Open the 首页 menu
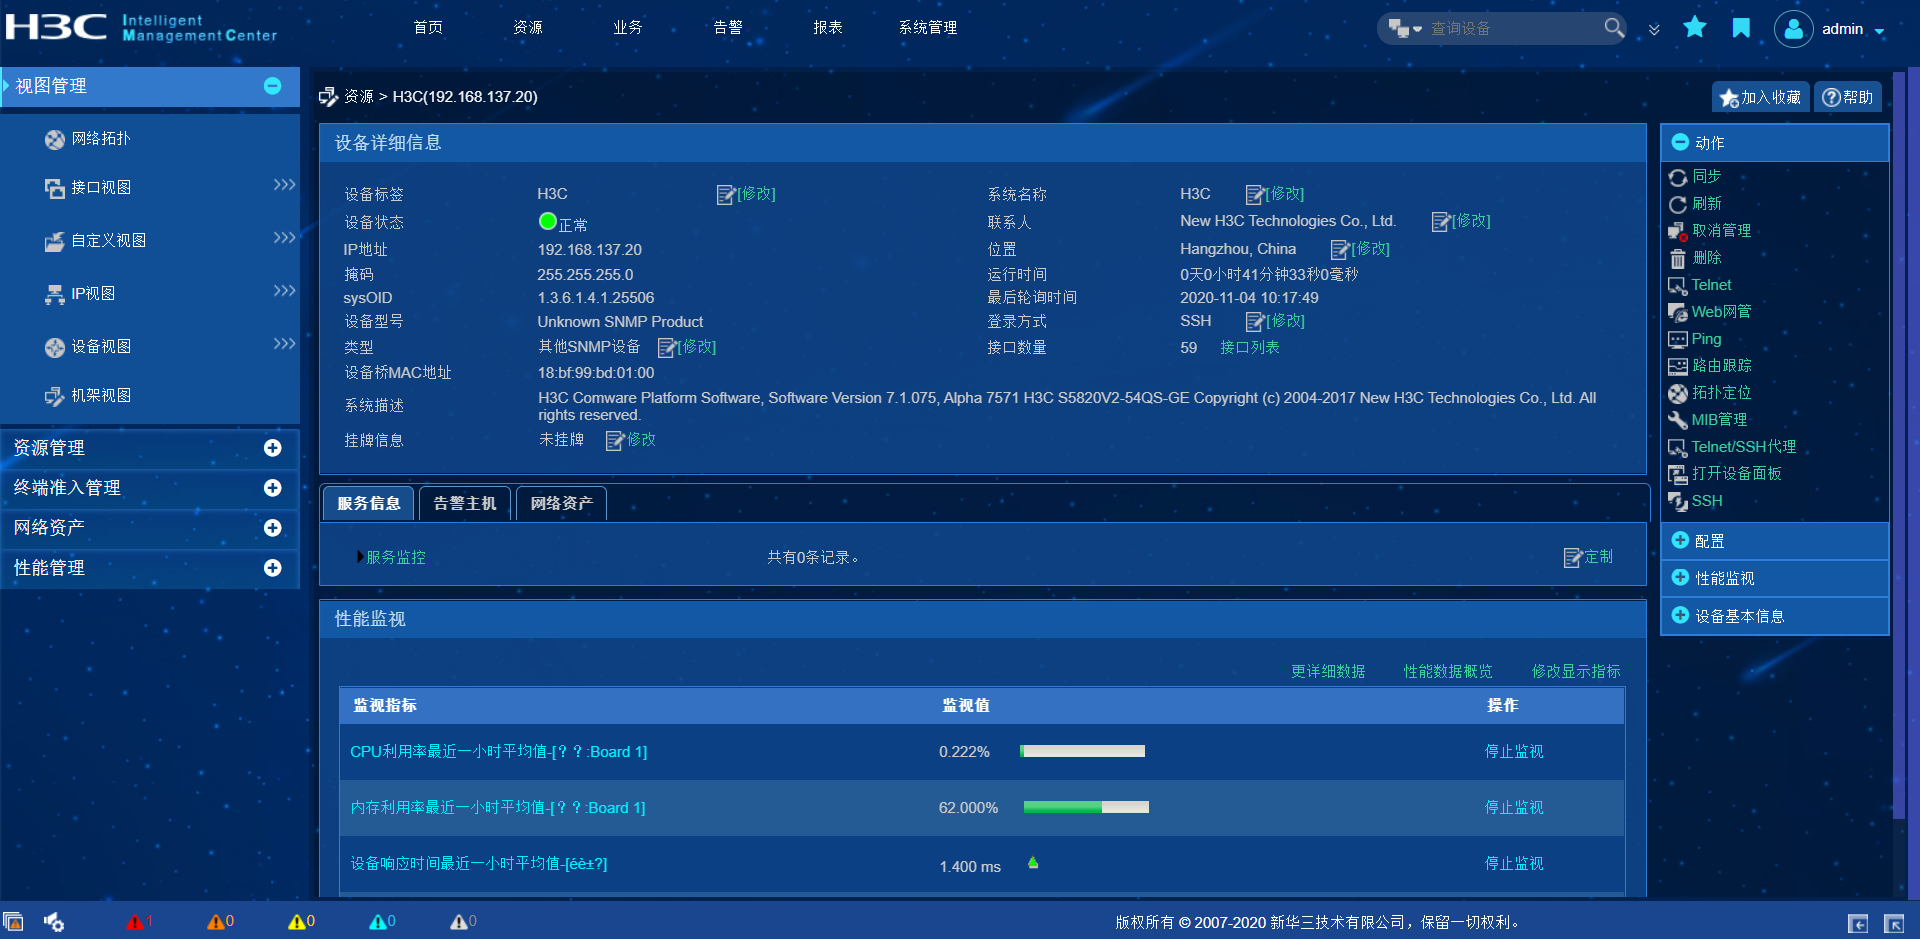The width and height of the screenshot is (1920, 939). pos(428,28)
